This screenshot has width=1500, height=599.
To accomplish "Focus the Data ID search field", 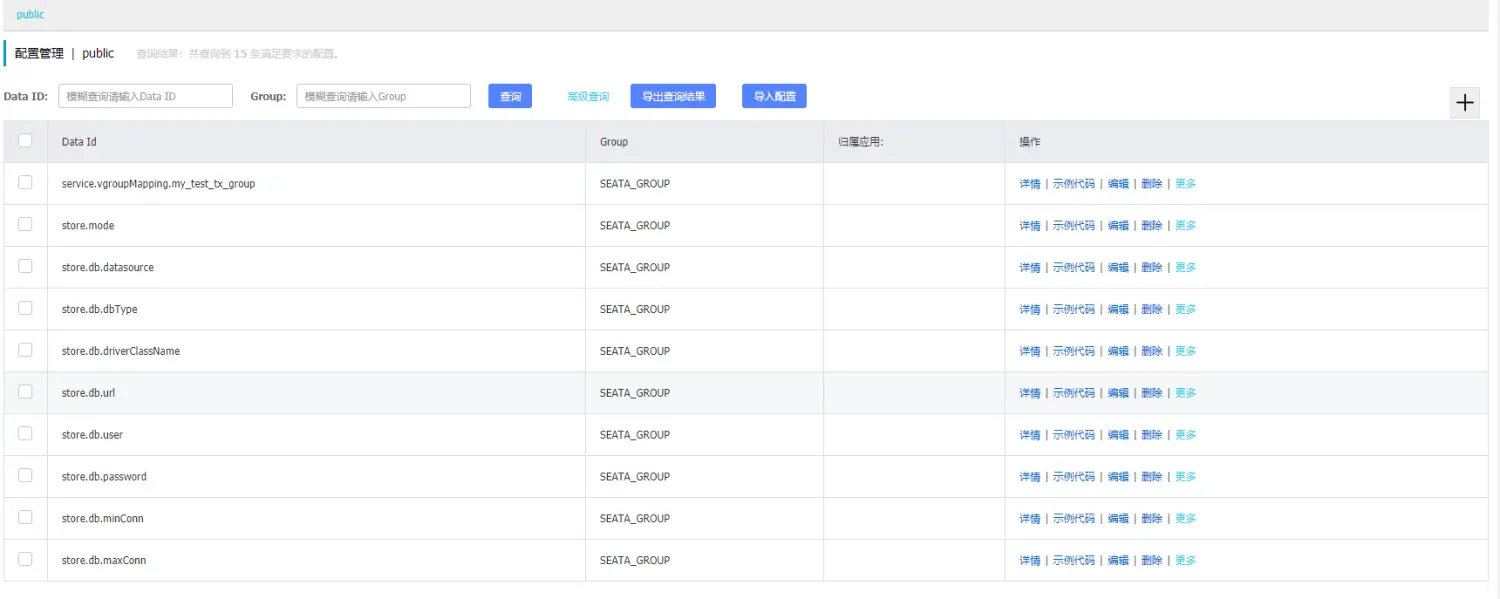I will point(145,96).
